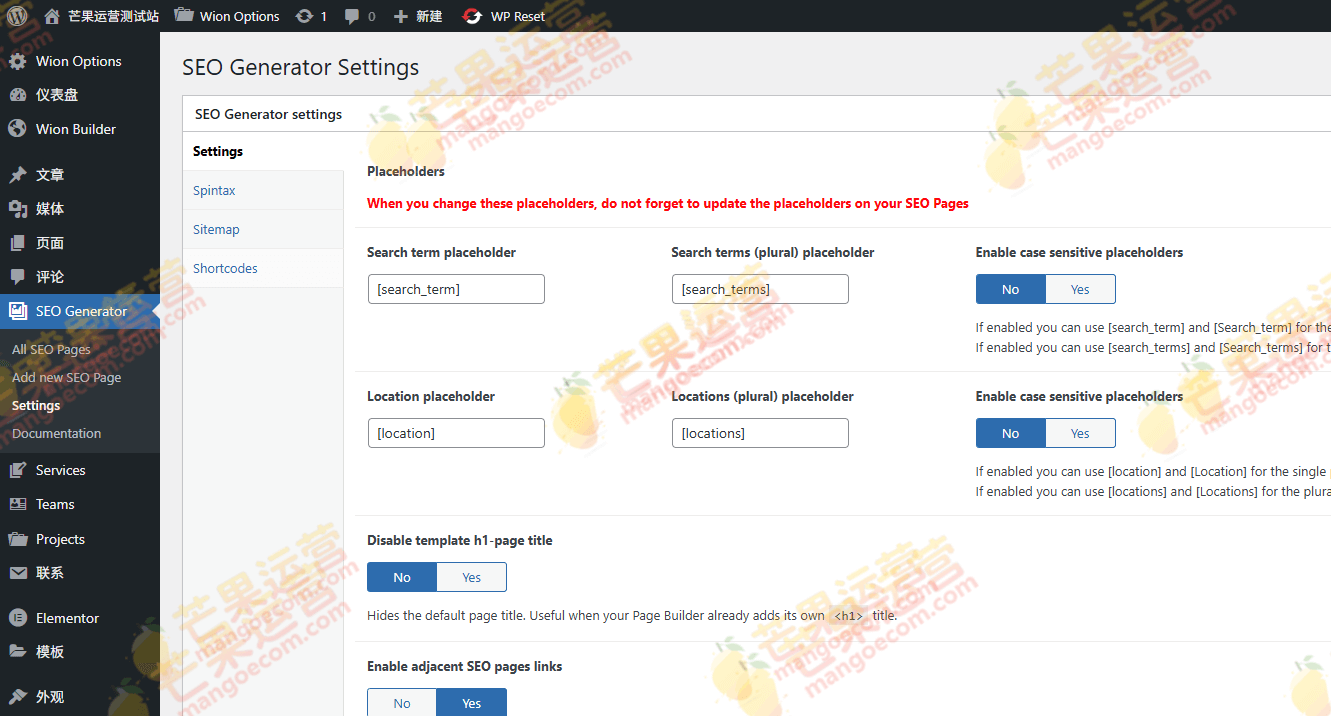Click inside the Location placeholder field
Screen dimensions: 1331x716
click(x=455, y=432)
